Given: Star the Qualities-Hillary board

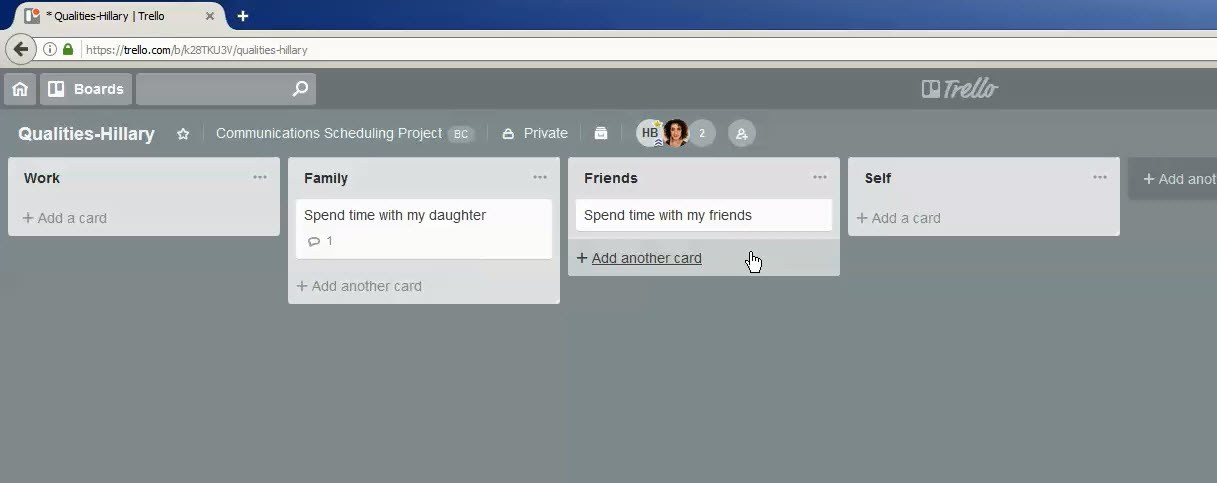Looking at the screenshot, I should pyautogui.click(x=183, y=134).
